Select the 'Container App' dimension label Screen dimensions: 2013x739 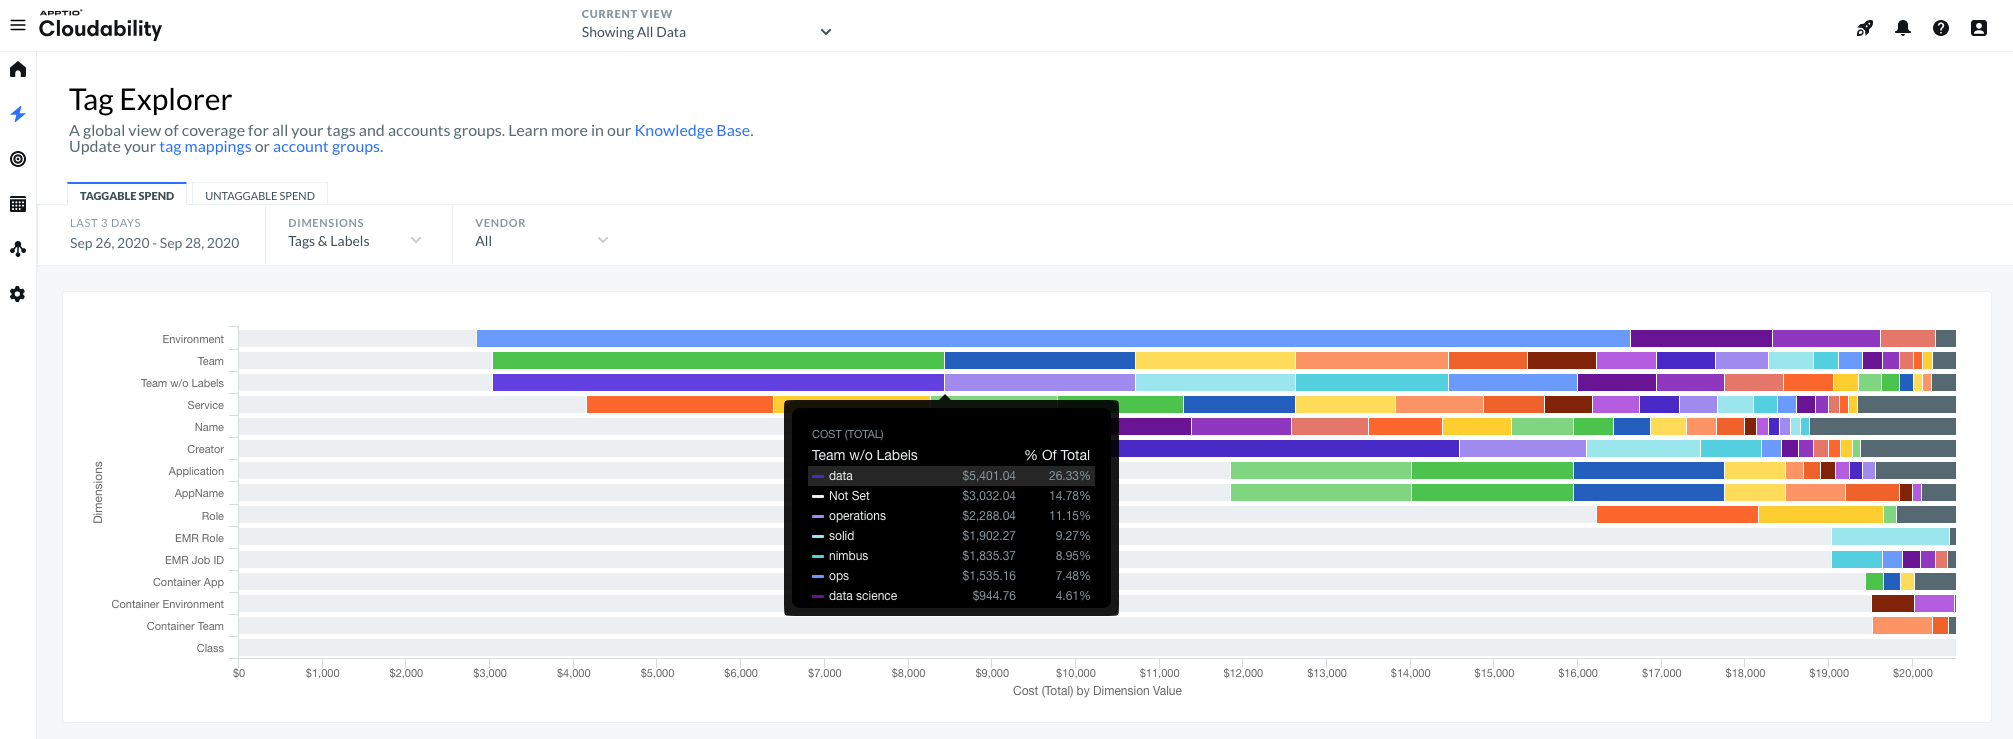coord(188,582)
